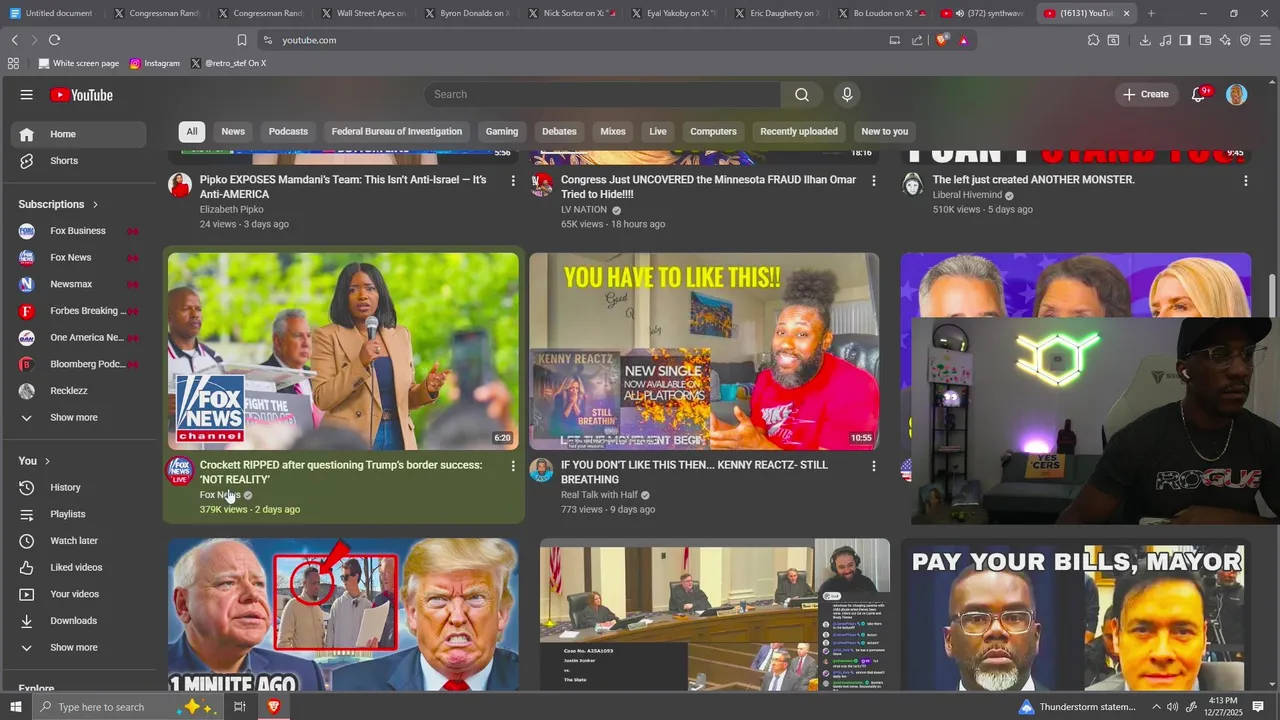Click the Create button

(x=1145, y=94)
